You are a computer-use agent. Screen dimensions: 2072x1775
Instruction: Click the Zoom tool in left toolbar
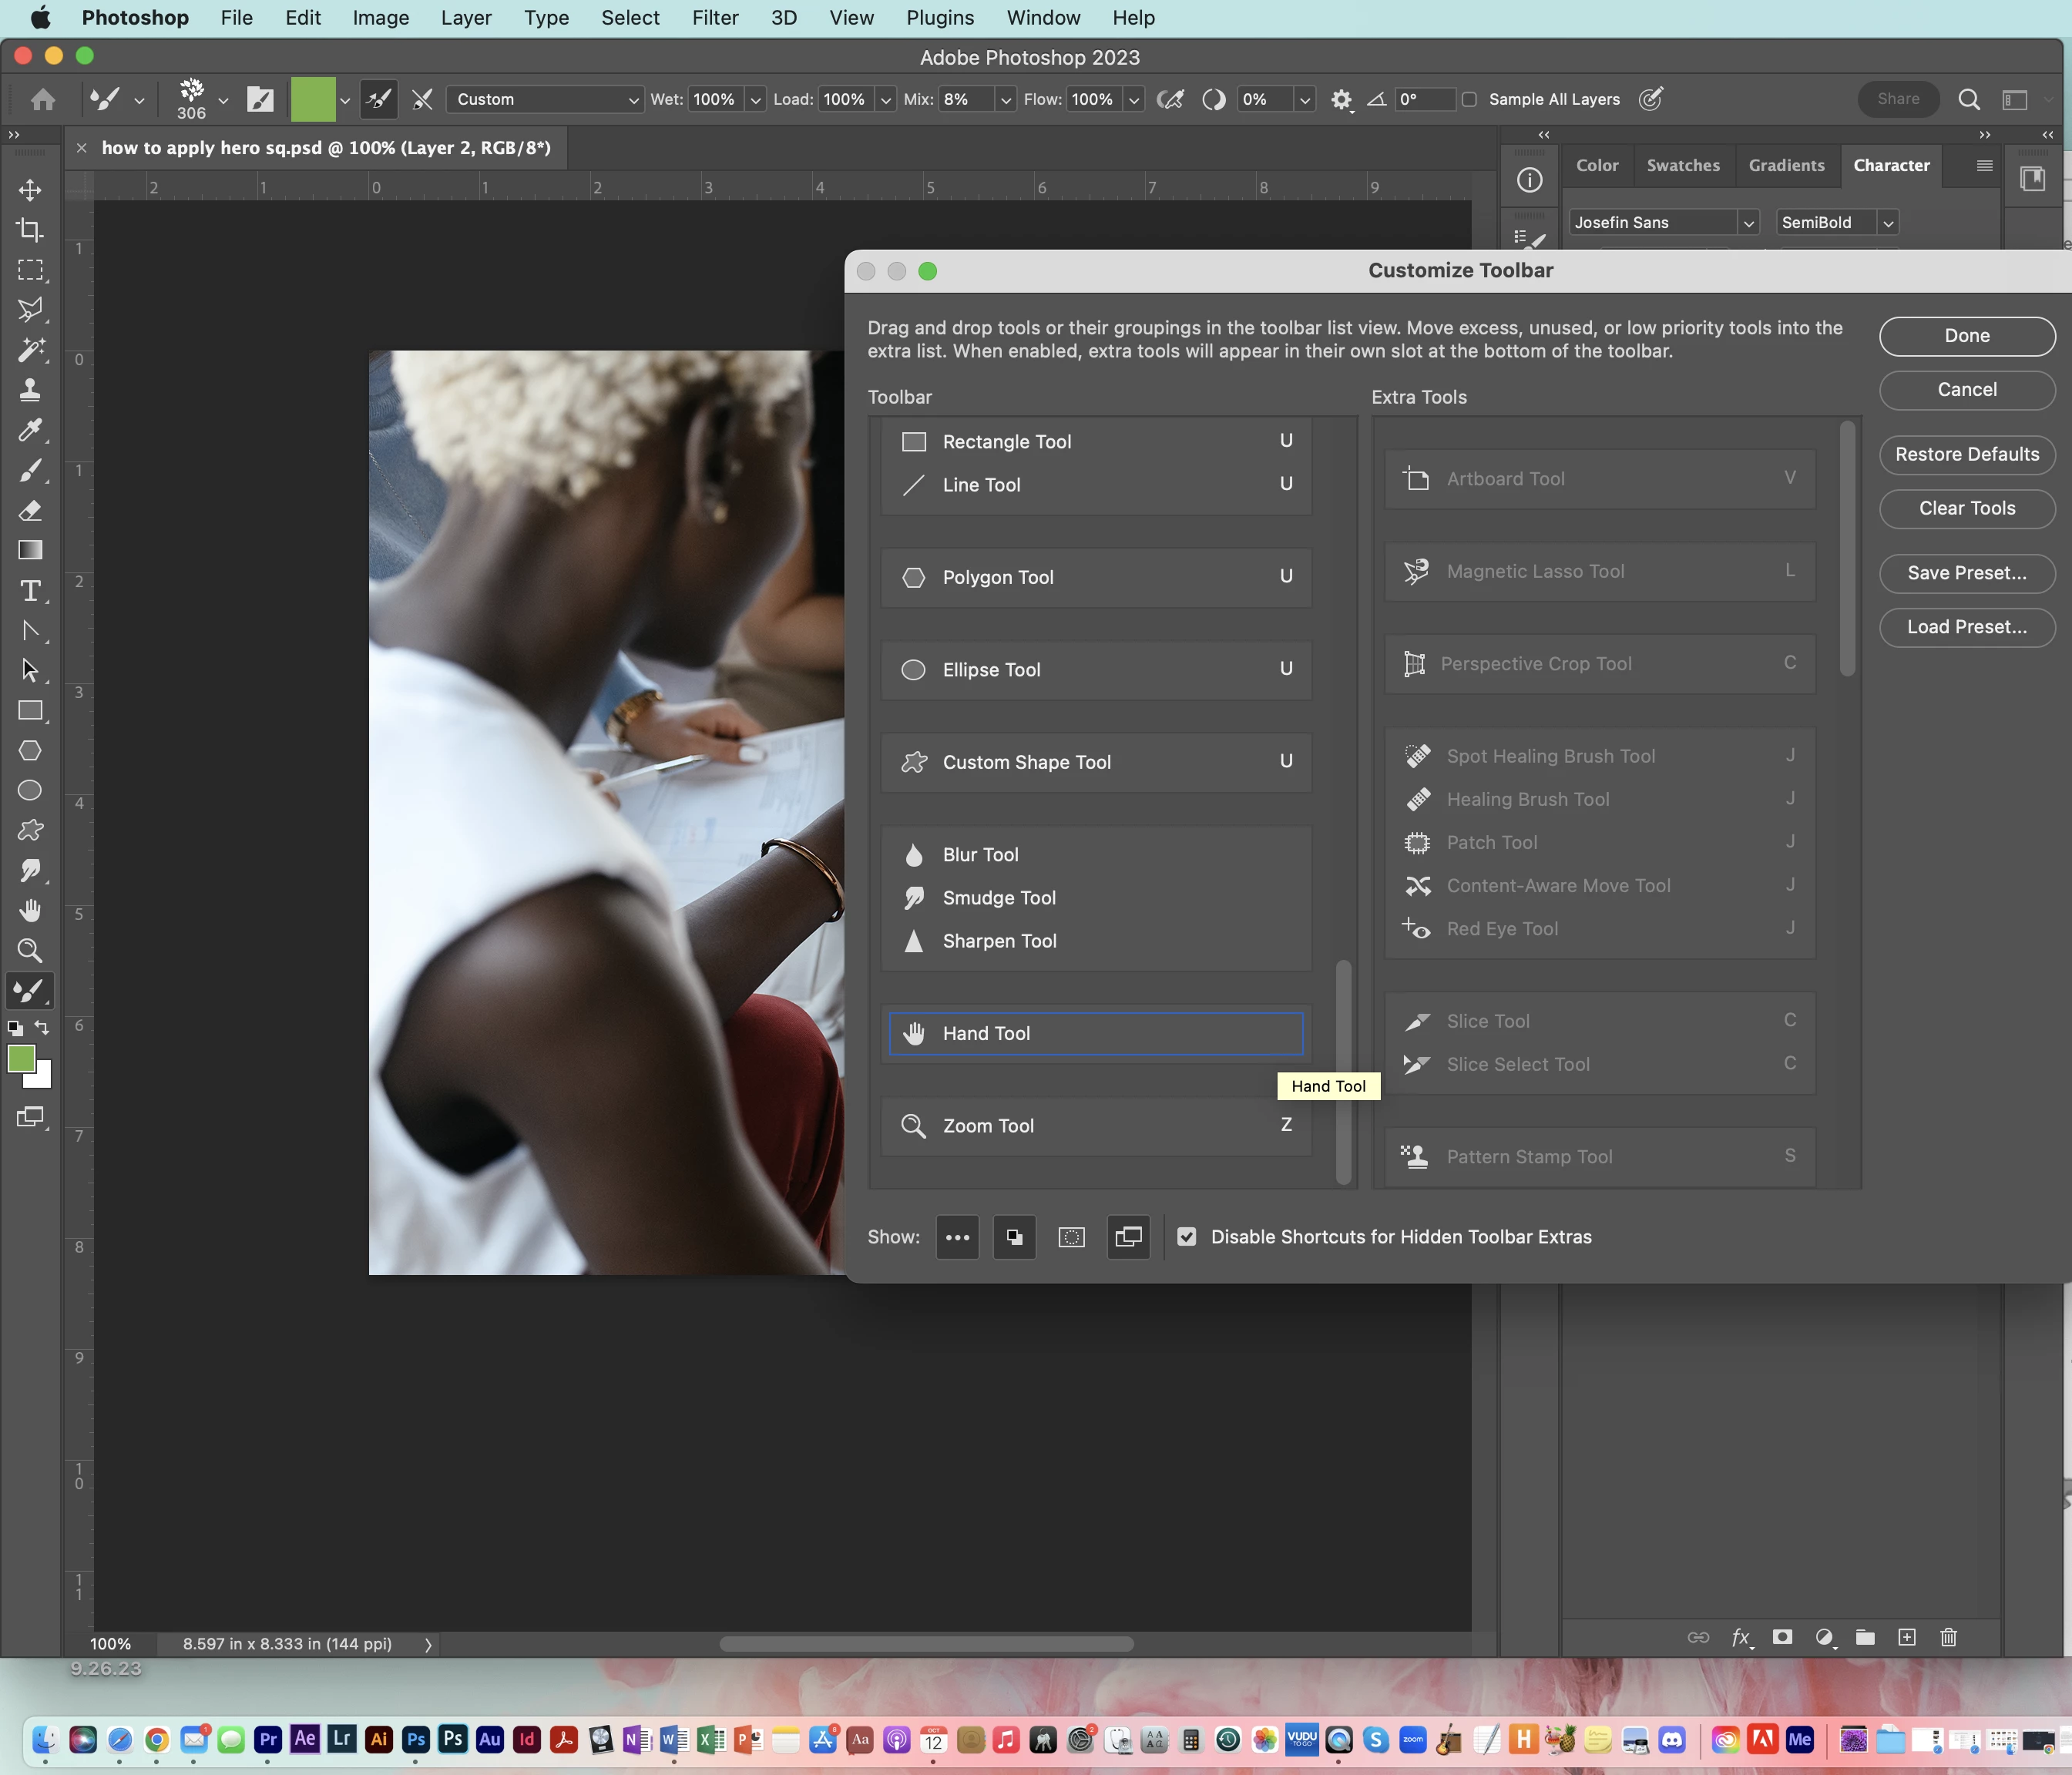coord(30,950)
